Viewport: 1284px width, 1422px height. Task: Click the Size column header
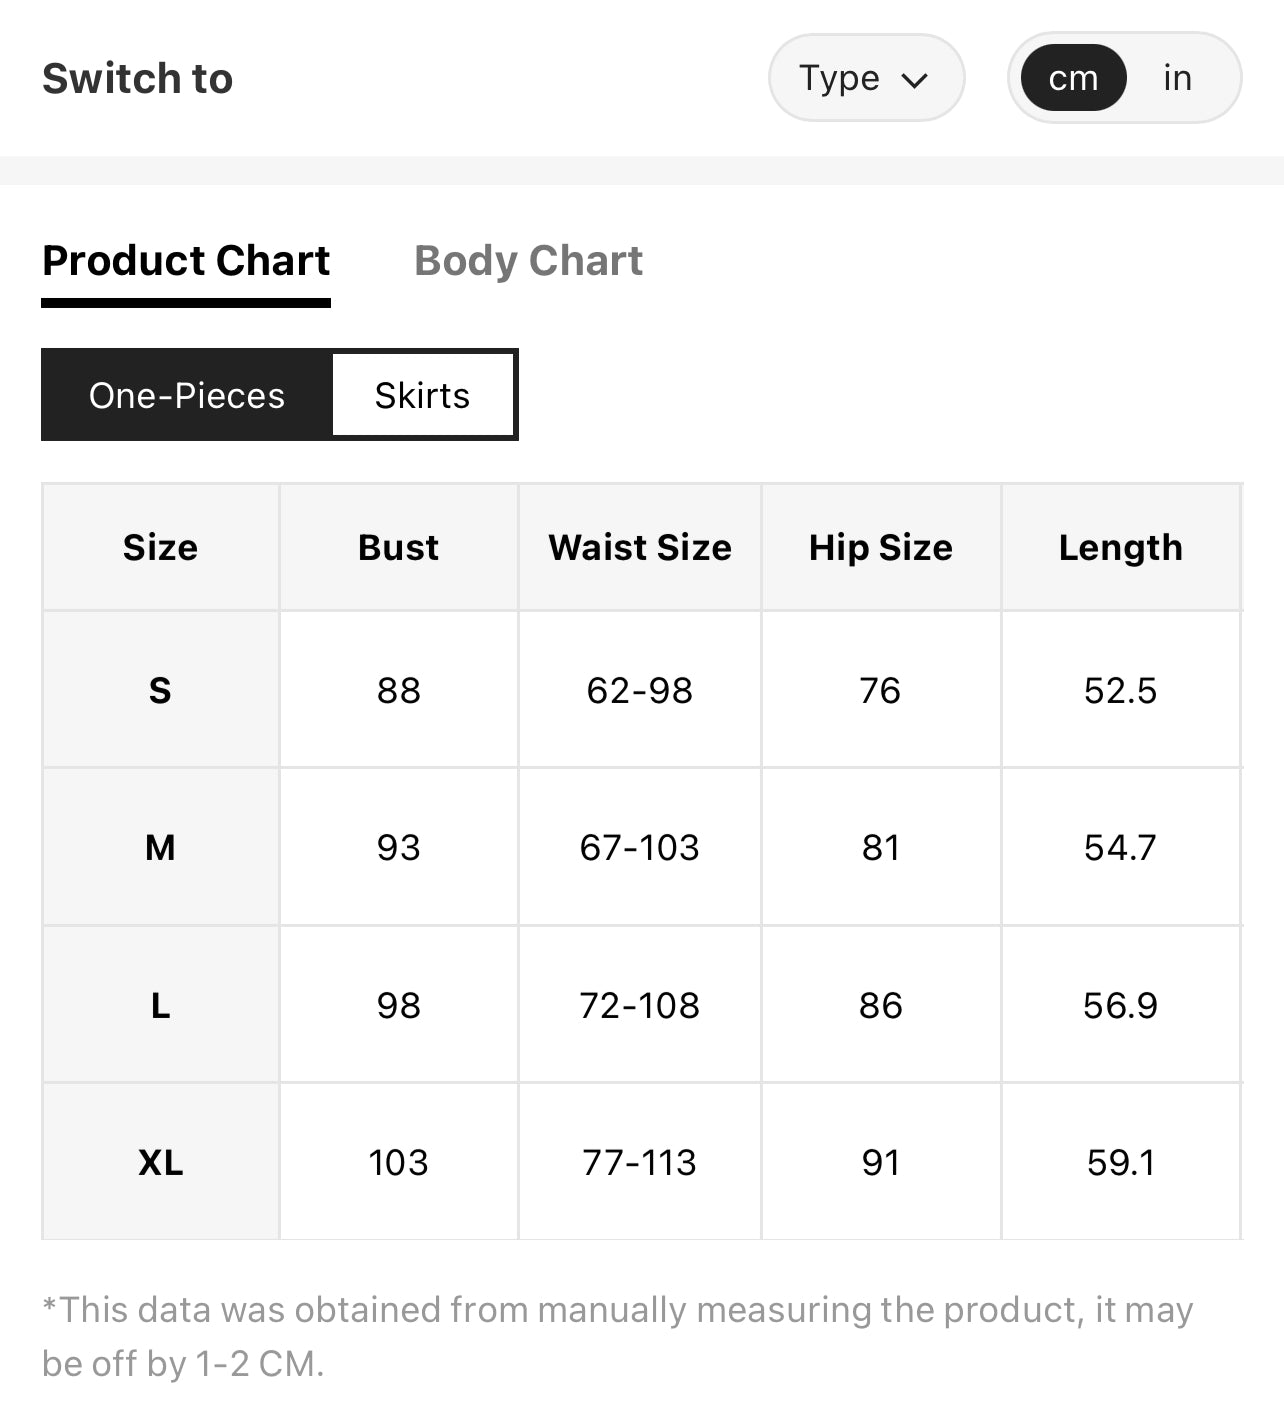(x=160, y=547)
